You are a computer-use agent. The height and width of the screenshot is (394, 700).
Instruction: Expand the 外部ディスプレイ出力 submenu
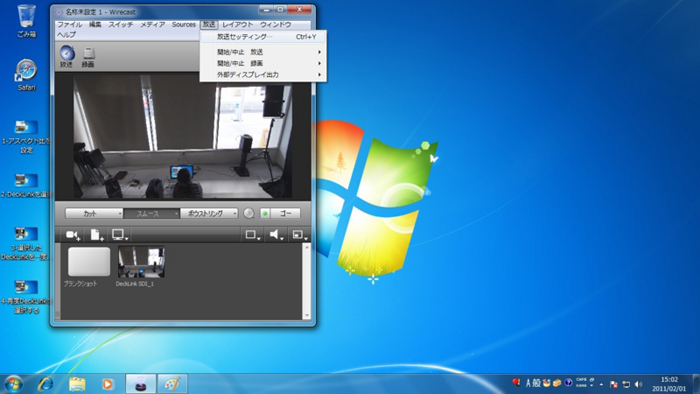263,75
